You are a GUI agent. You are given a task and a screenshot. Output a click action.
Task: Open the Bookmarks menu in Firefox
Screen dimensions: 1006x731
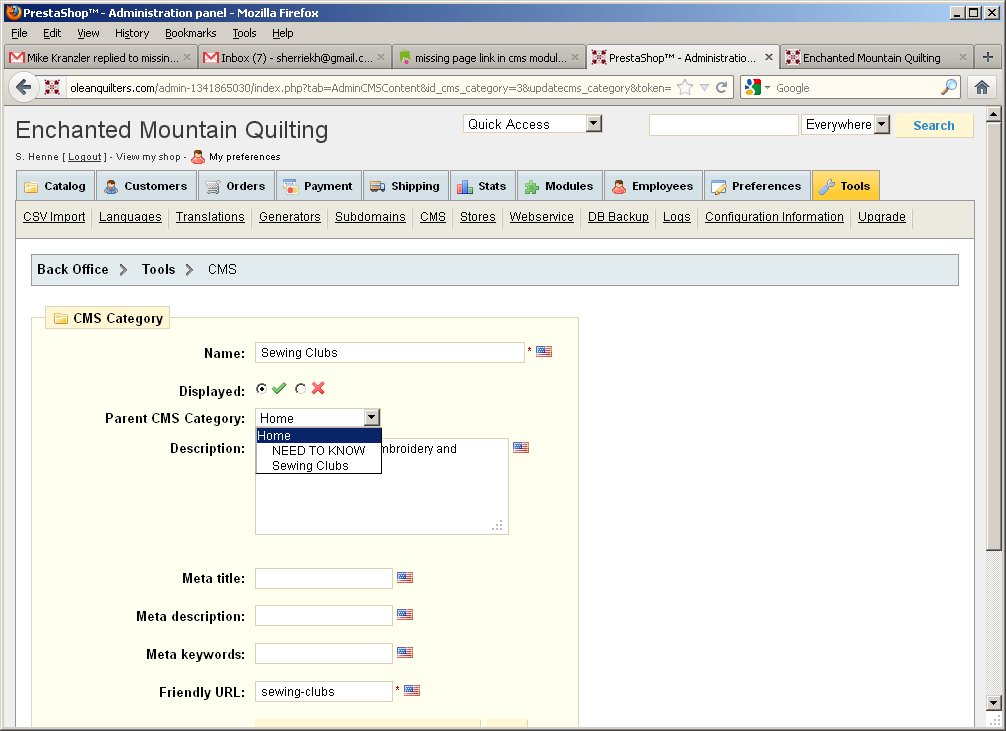[x=190, y=33]
